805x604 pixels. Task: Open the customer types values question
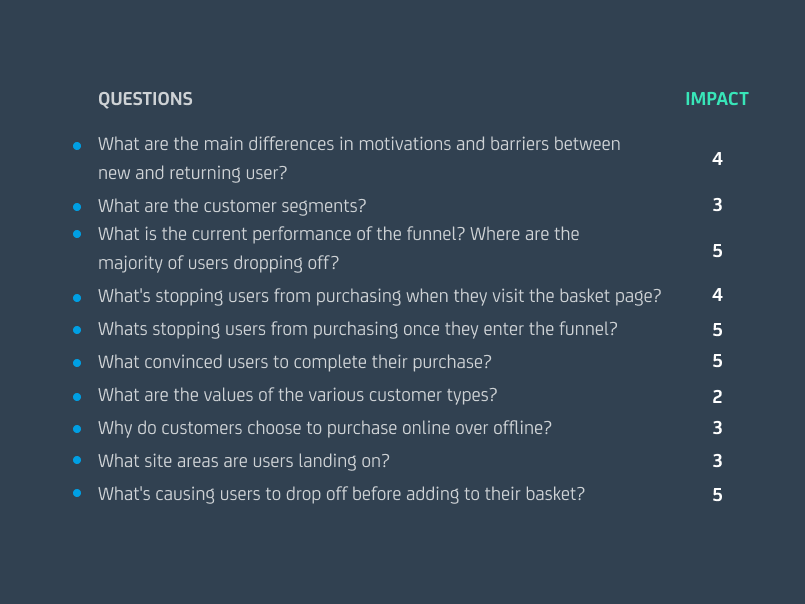297,395
